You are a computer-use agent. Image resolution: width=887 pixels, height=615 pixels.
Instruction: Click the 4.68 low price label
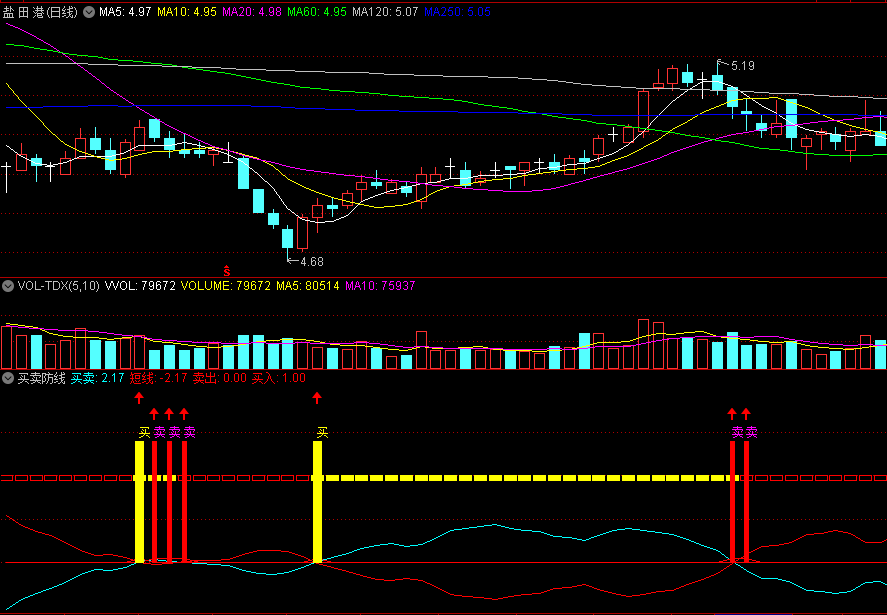pyautogui.click(x=312, y=261)
